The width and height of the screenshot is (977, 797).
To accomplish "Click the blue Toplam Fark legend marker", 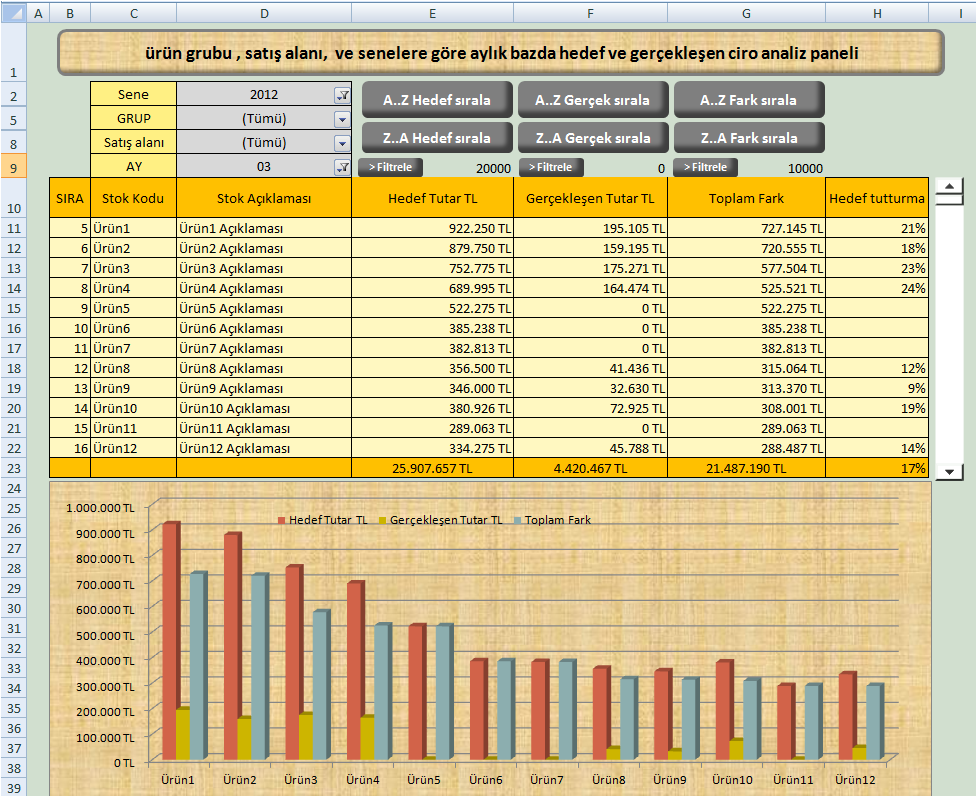I will (x=518, y=520).
